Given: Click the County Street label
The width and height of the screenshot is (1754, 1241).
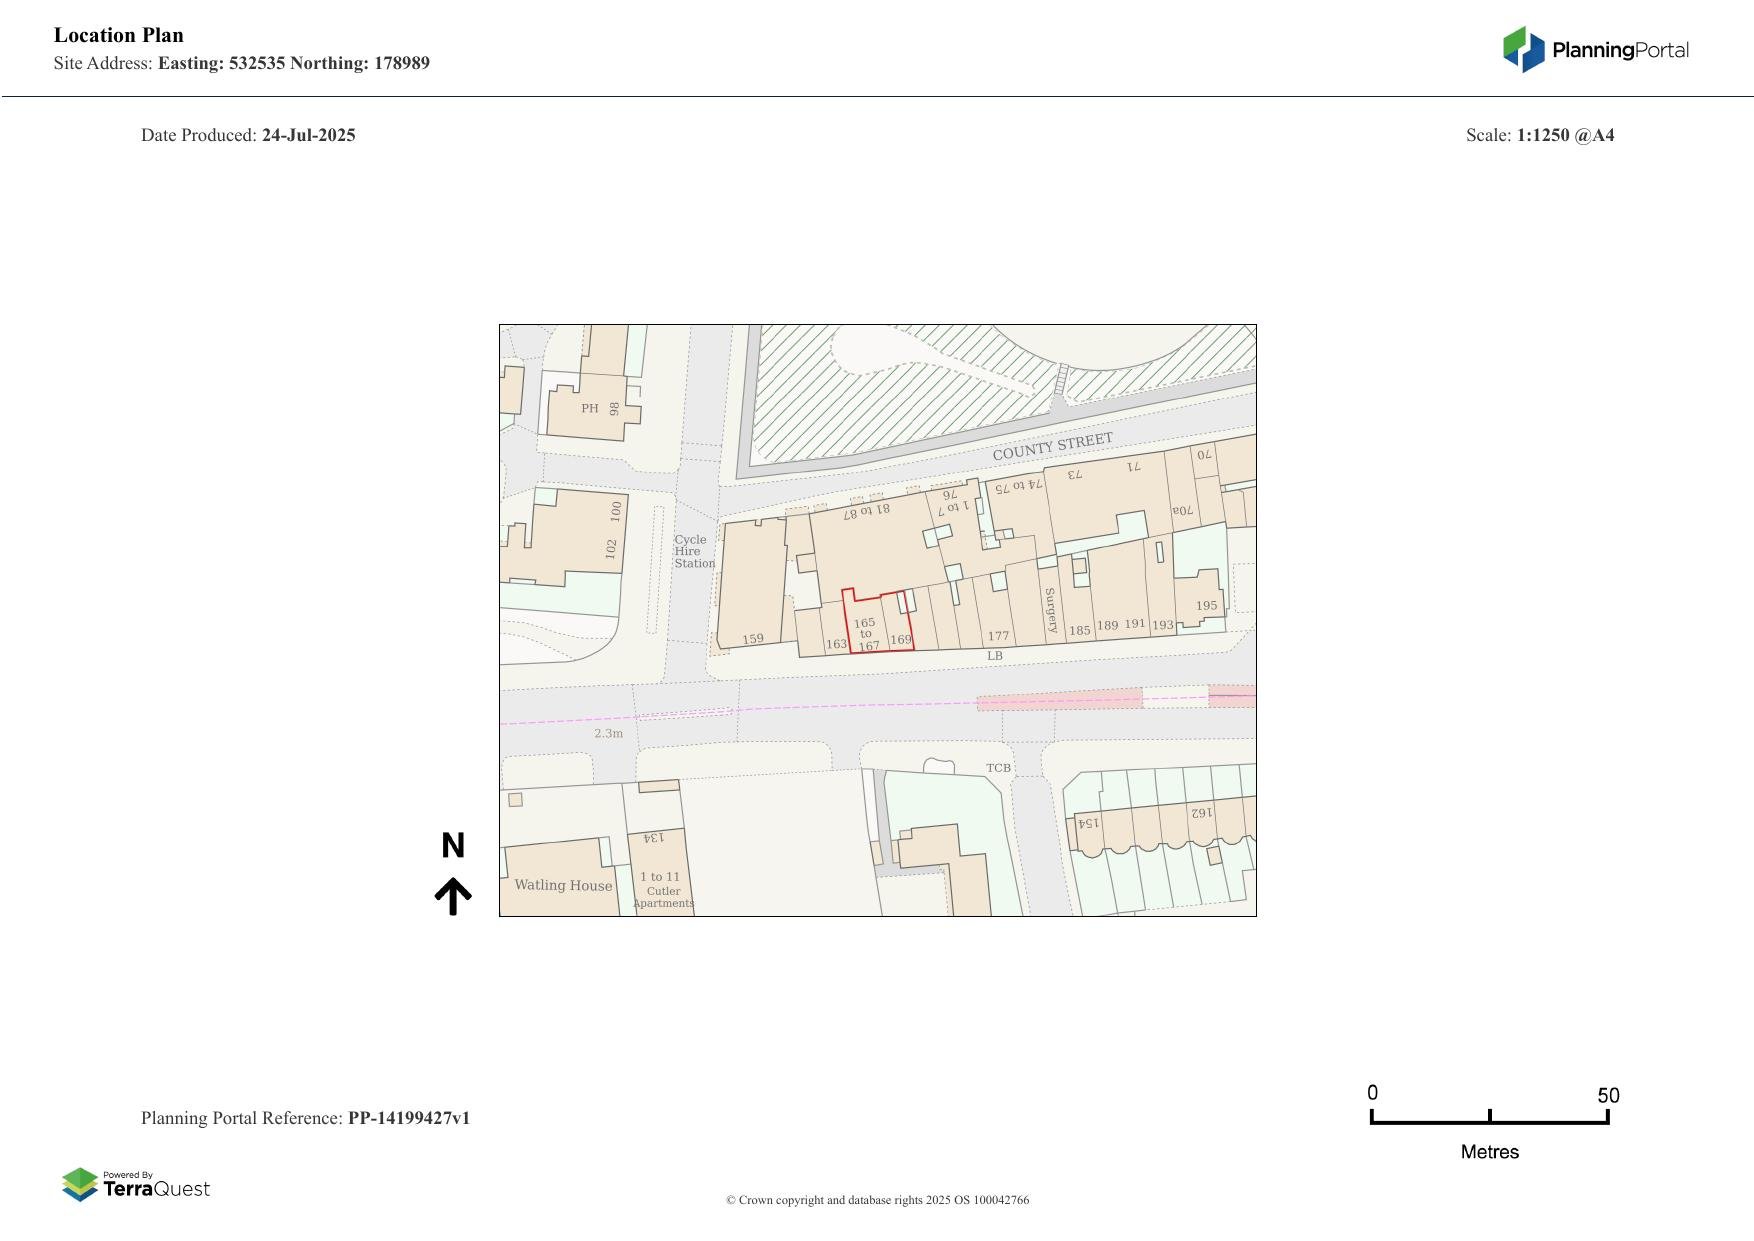Looking at the screenshot, I should click(x=1052, y=447).
